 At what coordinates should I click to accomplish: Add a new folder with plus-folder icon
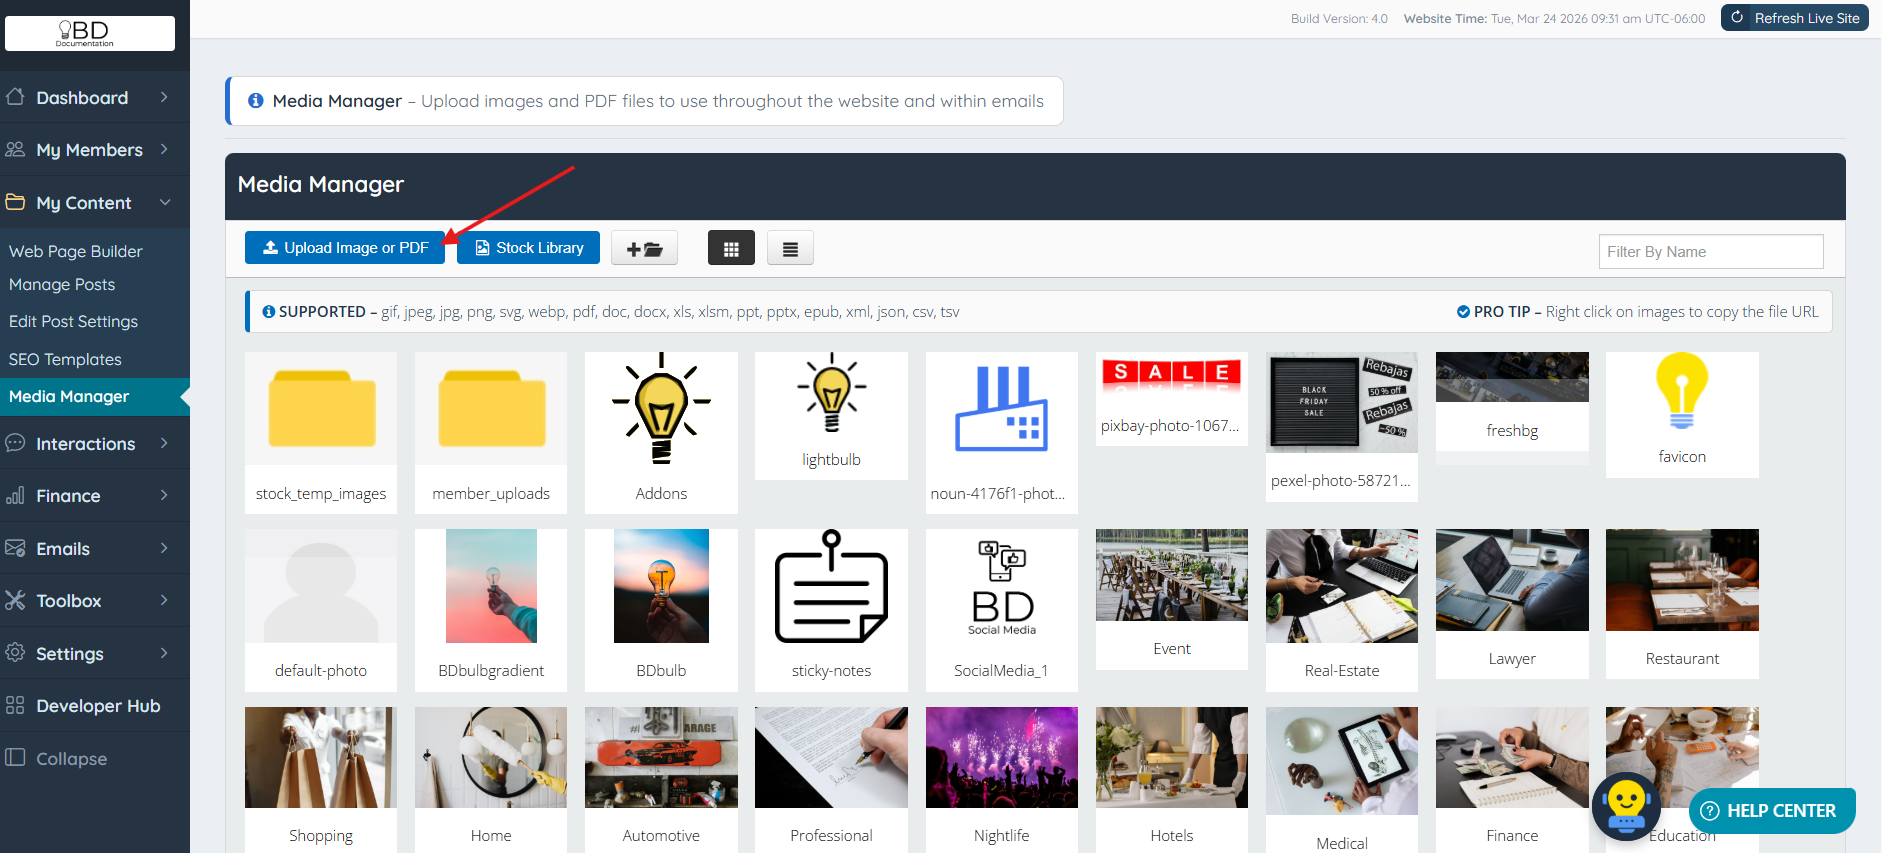tap(644, 249)
